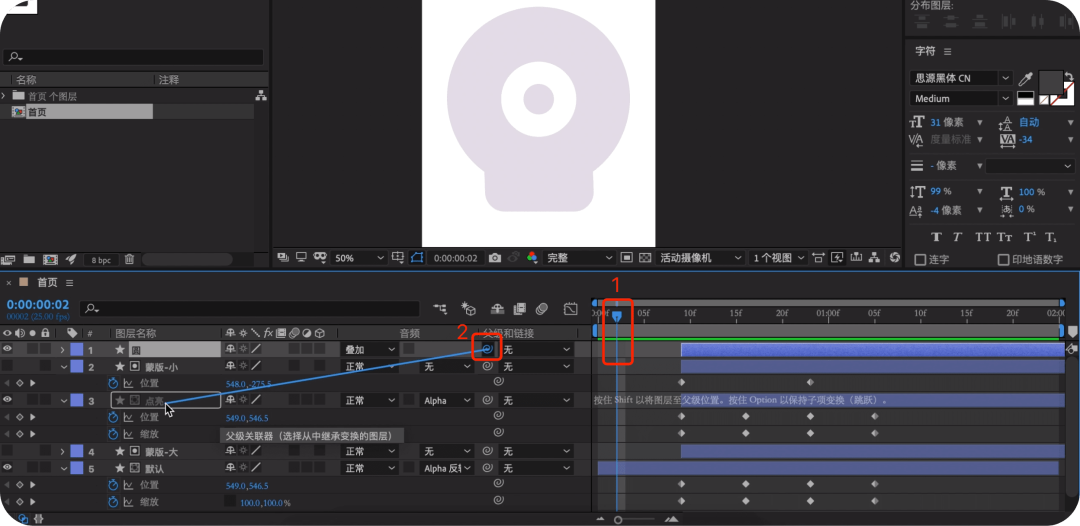
Task: Click the fill color swatch in Character panel
Action: point(1051,83)
